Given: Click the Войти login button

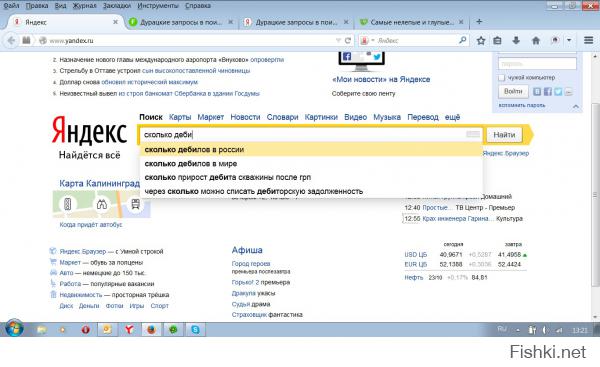Looking at the screenshot, I should tap(513, 91).
